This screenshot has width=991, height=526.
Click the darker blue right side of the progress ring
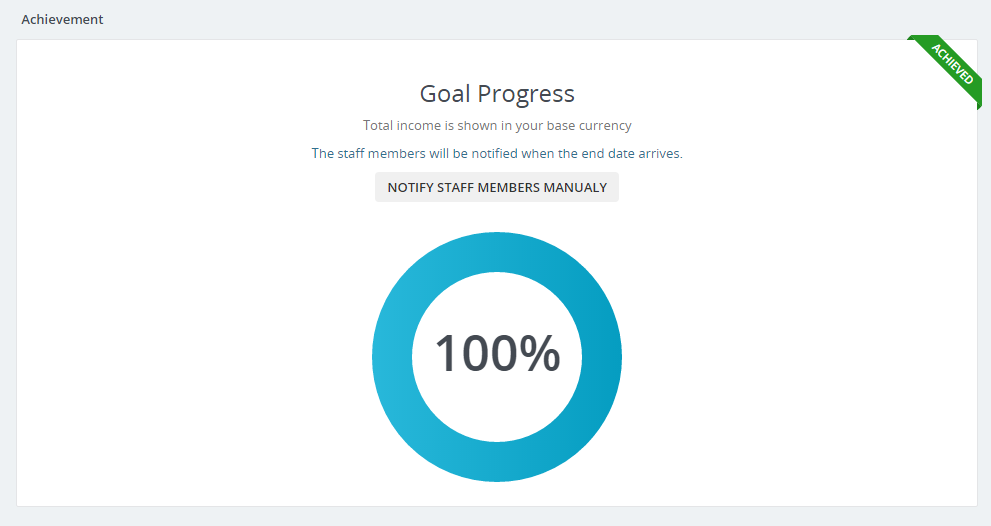click(x=602, y=357)
